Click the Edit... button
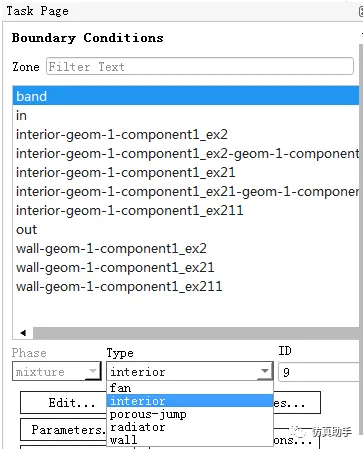This screenshot has width=363, height=449. click(63, 403)
